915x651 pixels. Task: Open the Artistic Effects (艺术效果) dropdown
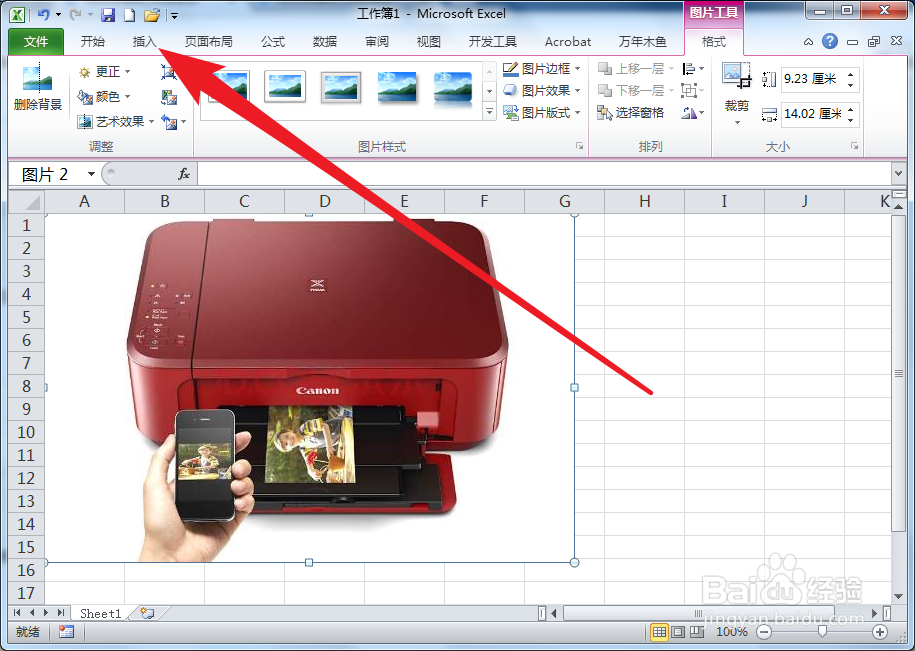click(116, 121)
